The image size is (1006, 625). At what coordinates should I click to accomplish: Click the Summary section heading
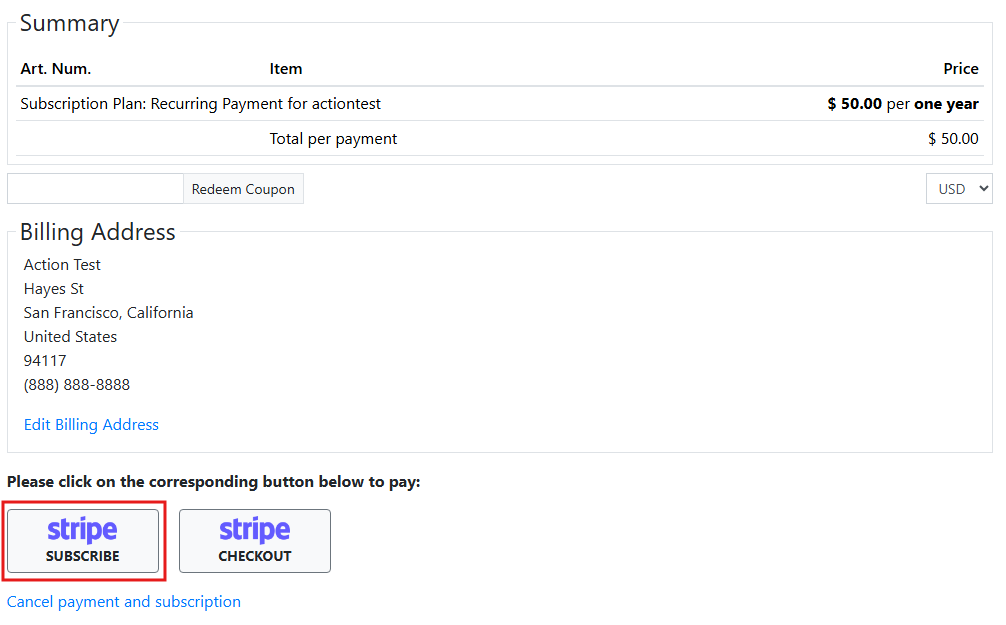pyautogui.click(x=69, y=24)
